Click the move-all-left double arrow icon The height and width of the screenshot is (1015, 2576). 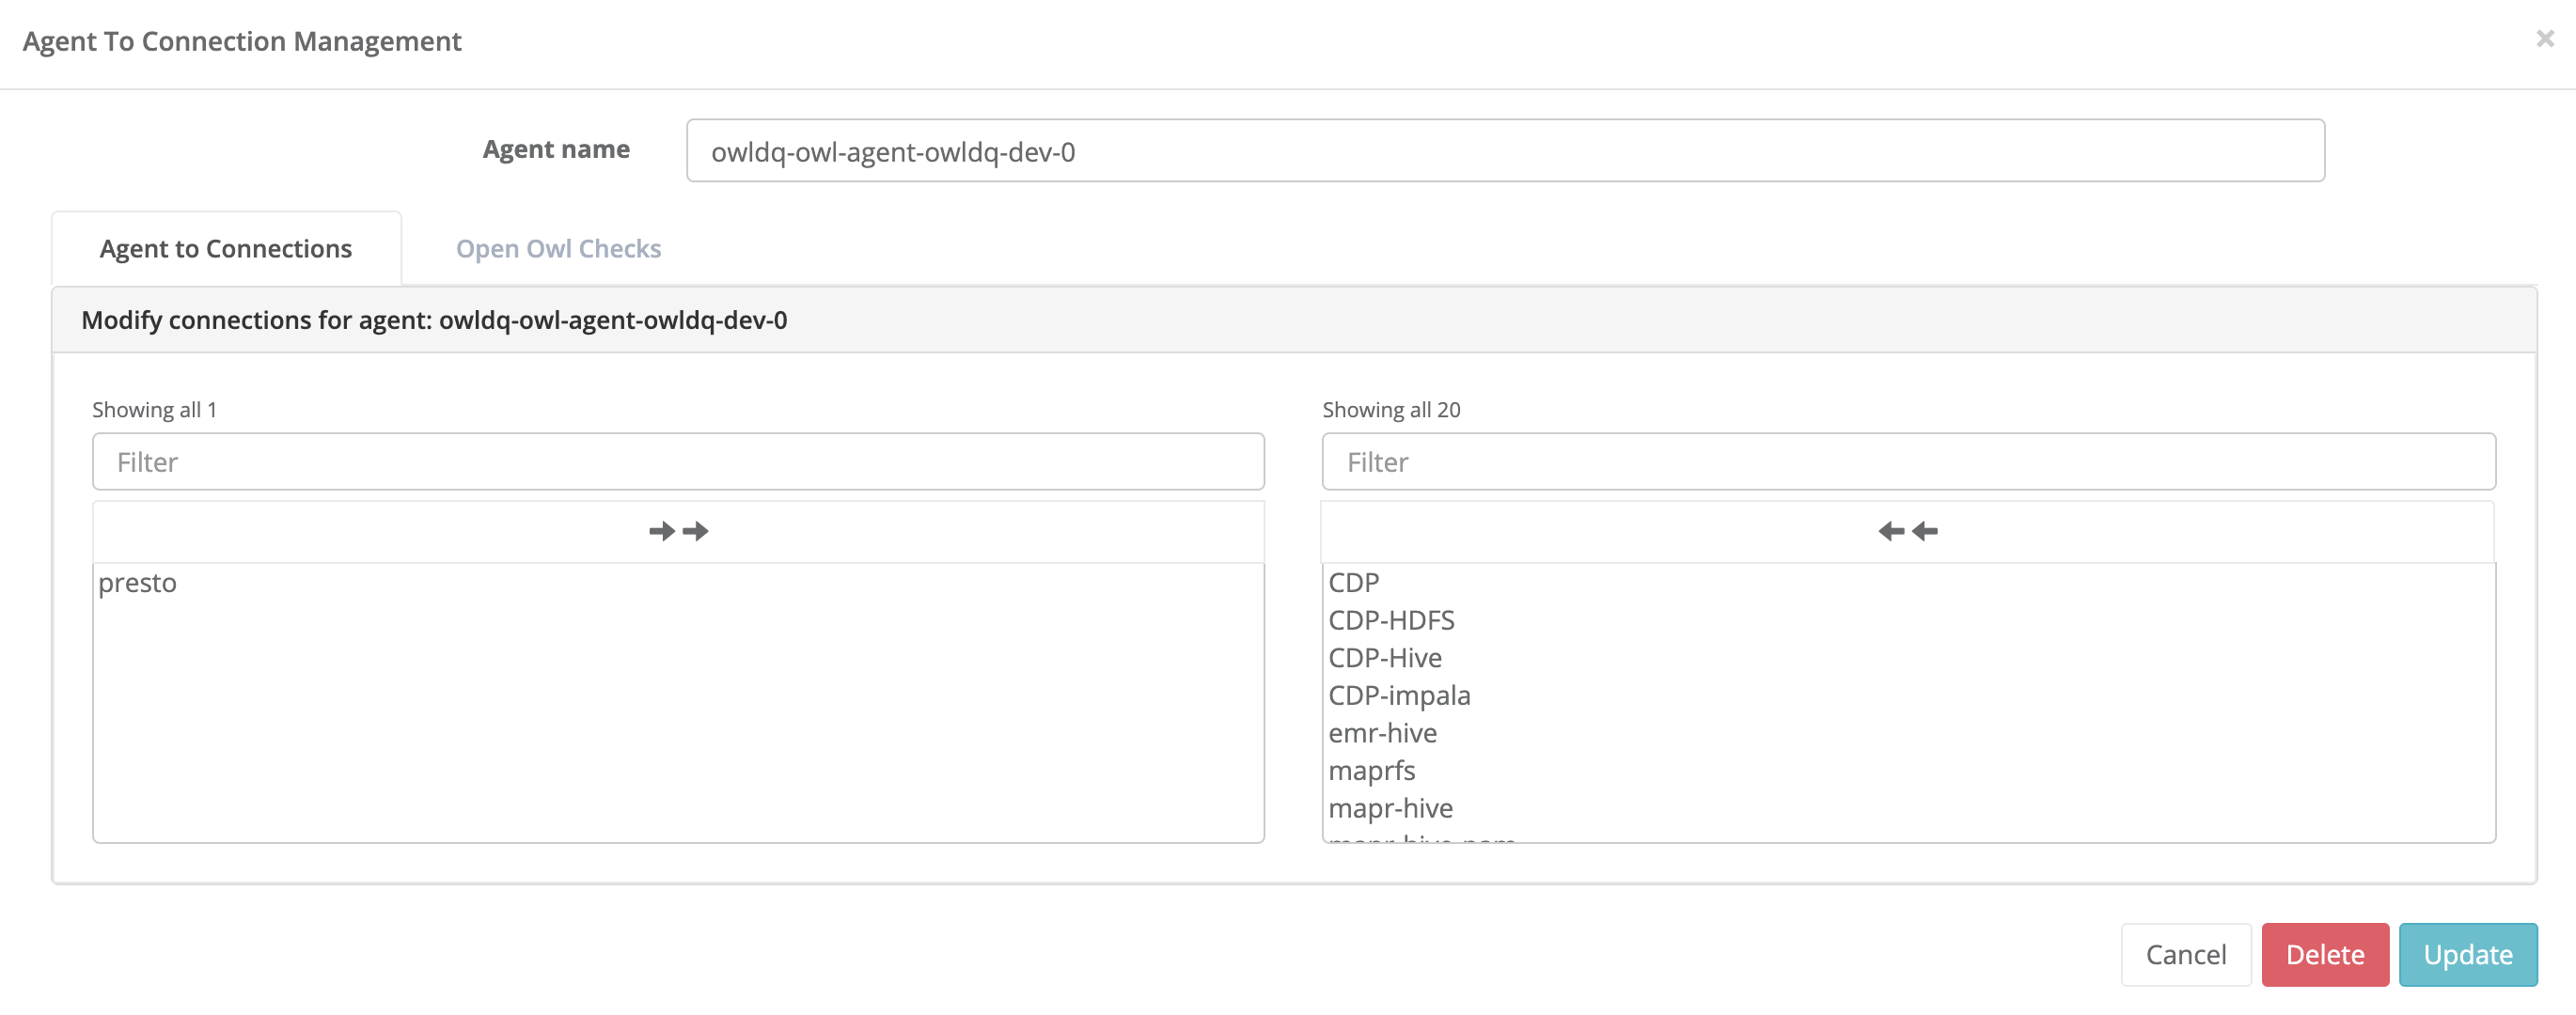pyautogui.click(x=1907, y=531)
